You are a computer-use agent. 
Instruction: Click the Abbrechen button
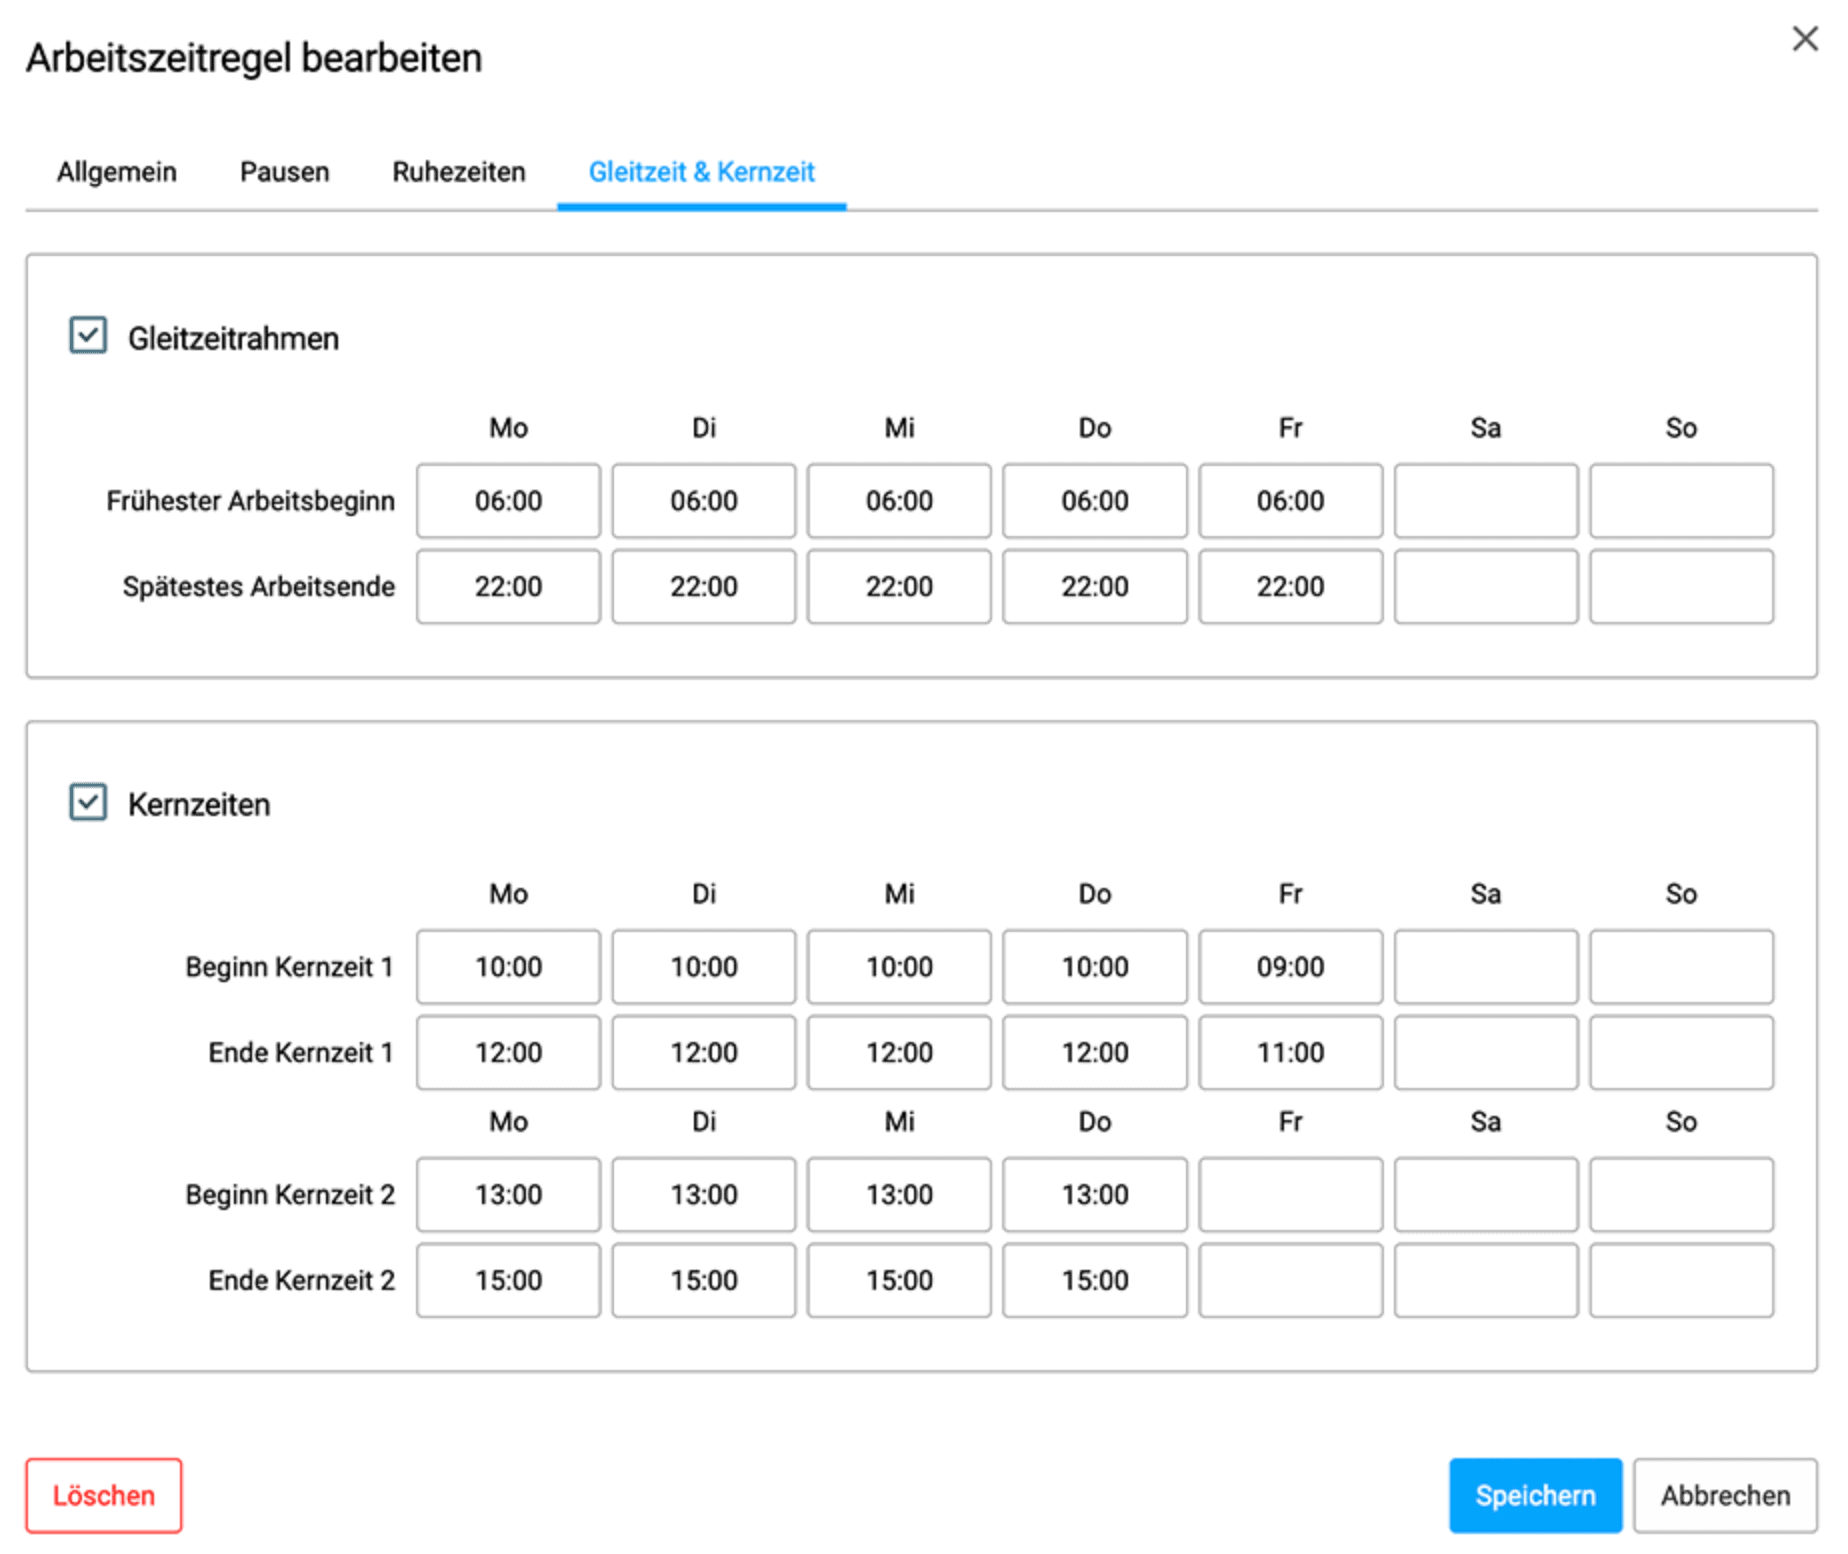coord(1725,1495)
